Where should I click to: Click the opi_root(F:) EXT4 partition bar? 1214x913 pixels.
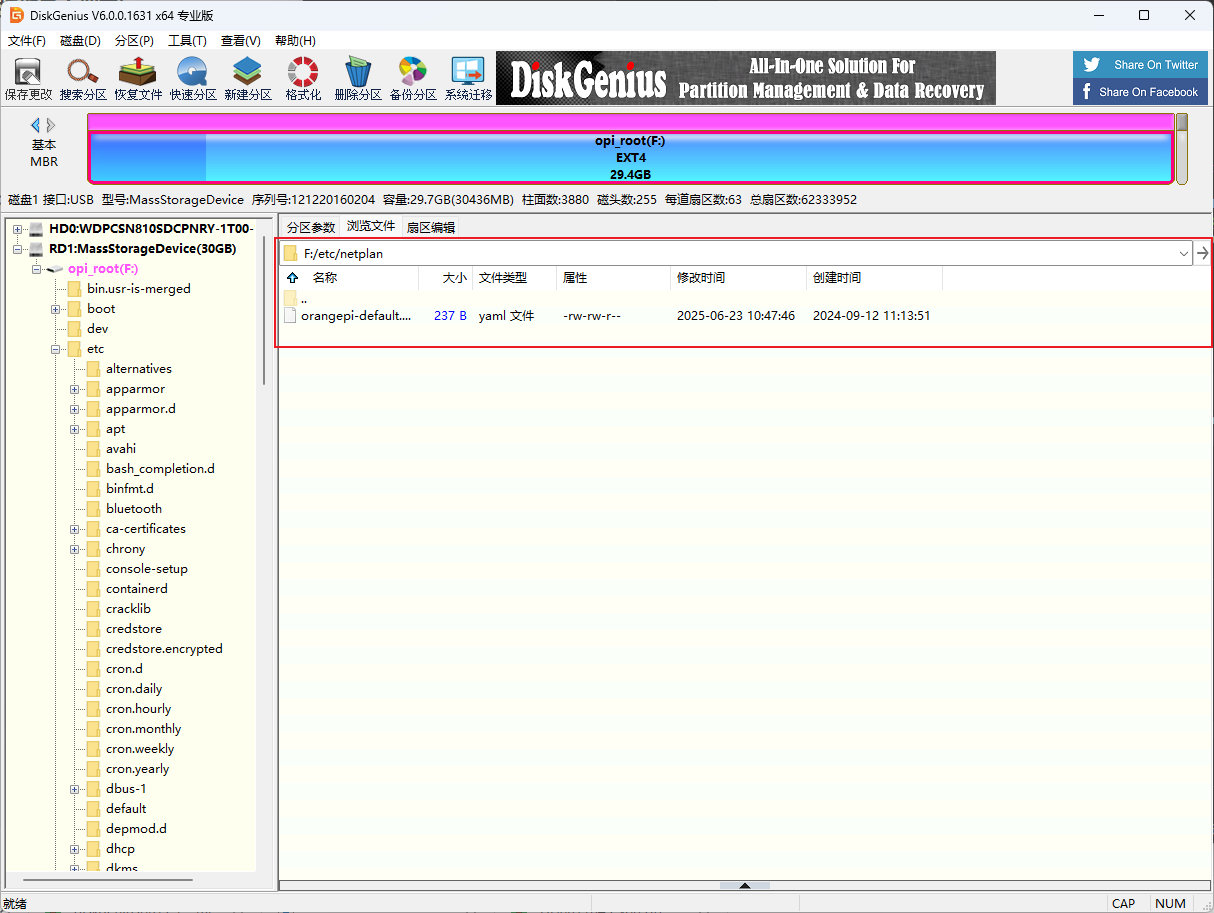tap(630, 157)
